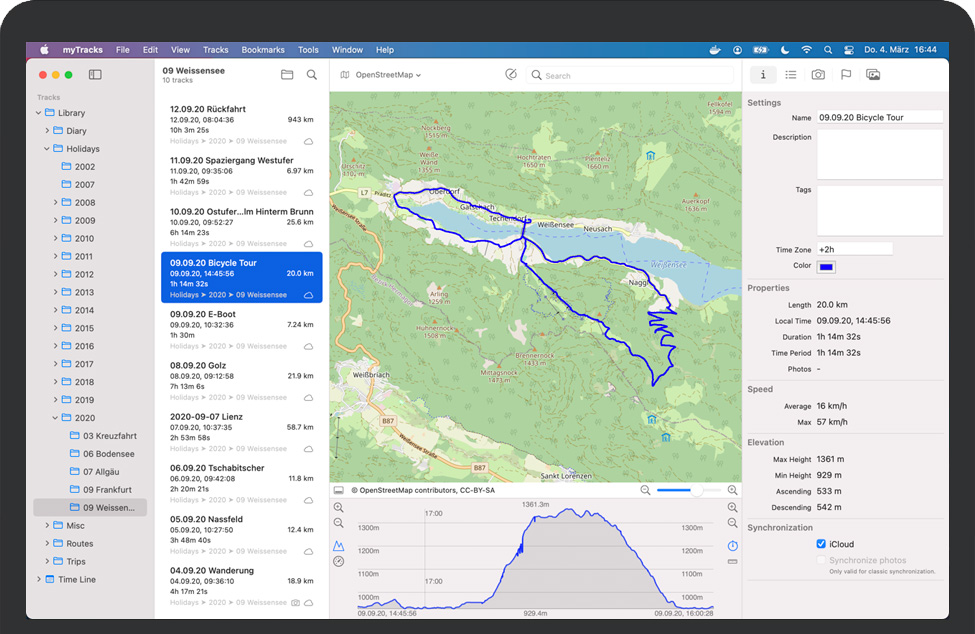The width and height of the screenshot is (975, 634).
Task: Click the folder icon in track list header
Action: (x=287, y=75)
